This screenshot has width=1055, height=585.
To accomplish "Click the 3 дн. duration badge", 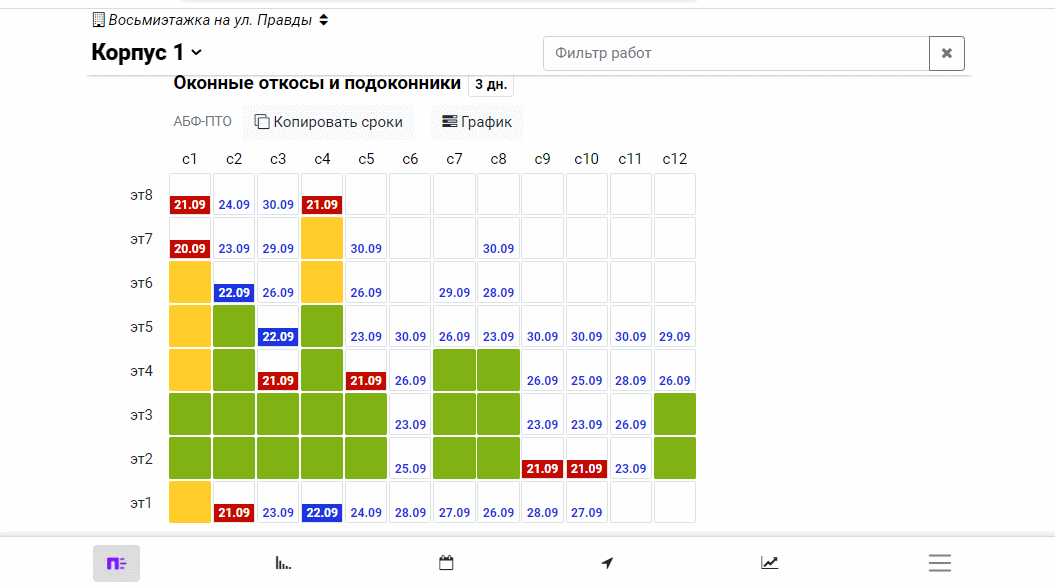I will pyautogui.click(x=491, y=85).
